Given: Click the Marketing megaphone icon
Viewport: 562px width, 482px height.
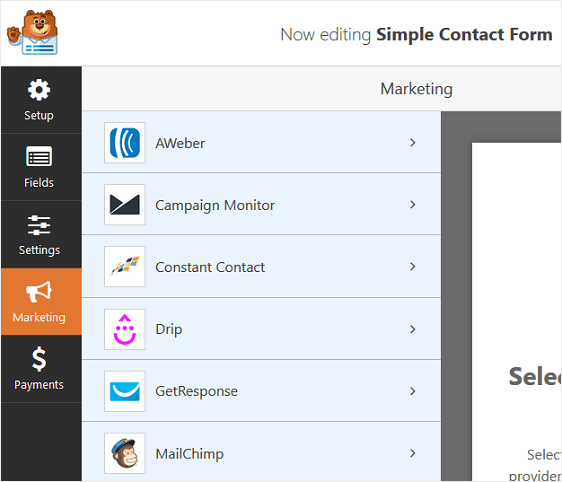Looking at the screenshot, I should point(39,291).
